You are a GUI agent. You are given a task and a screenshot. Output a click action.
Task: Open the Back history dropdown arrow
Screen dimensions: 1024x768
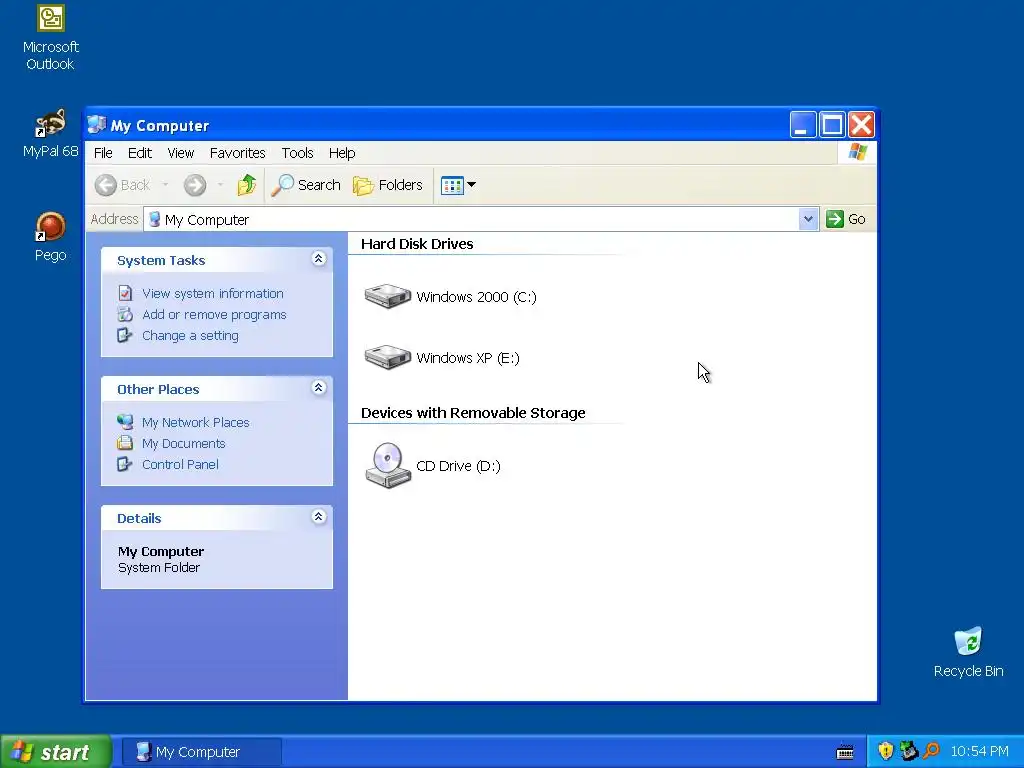pyautogui.click(x=165, y=185)
